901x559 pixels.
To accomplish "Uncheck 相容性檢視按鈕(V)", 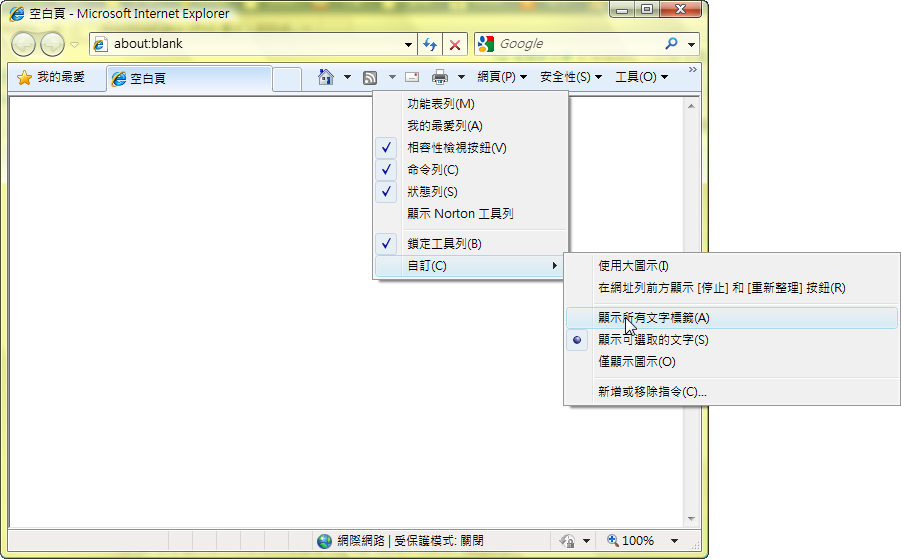I will click(x=470, y=148).
